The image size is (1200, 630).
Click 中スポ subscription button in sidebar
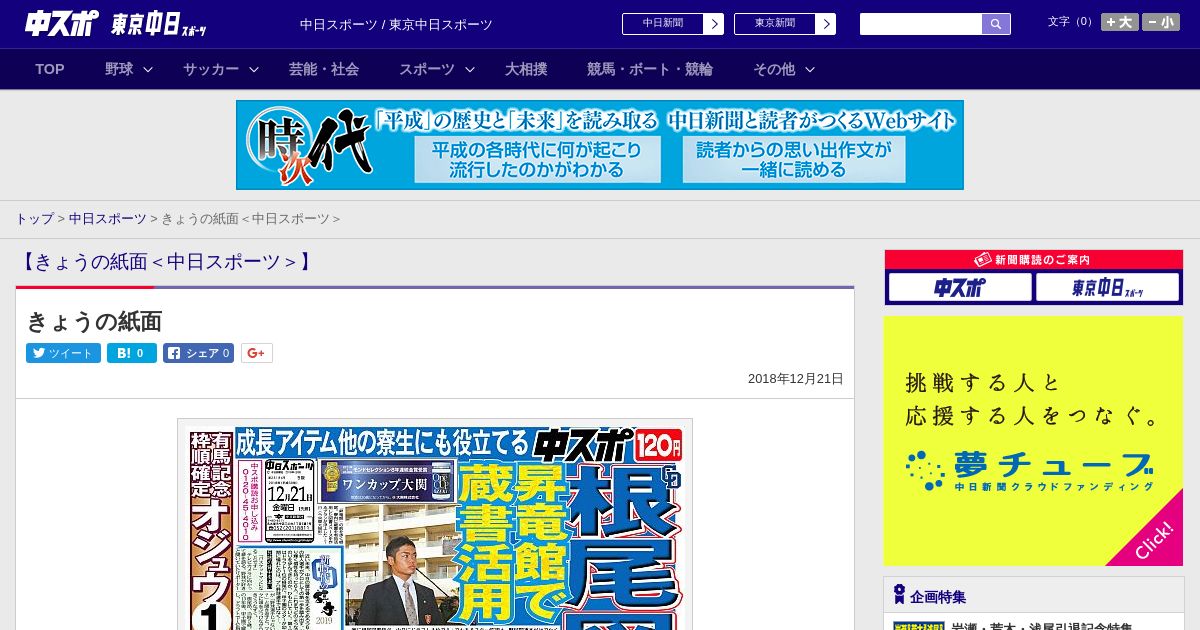[x=960, y=288]
